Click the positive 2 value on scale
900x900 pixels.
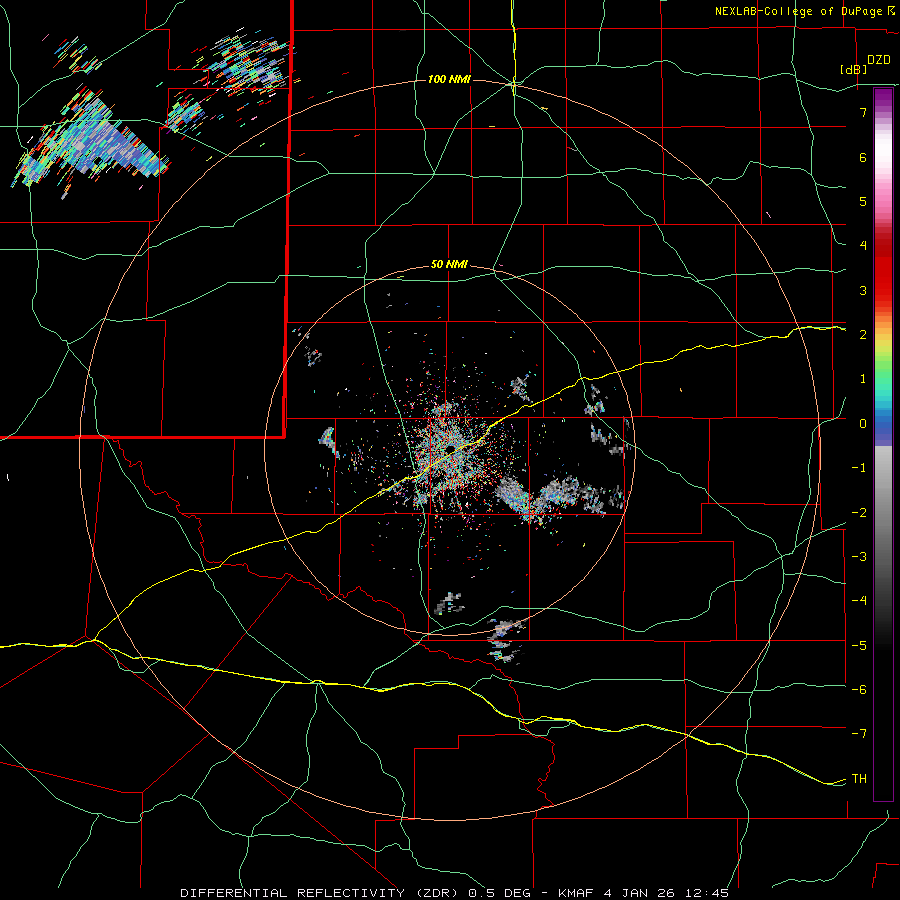(862, 335)
